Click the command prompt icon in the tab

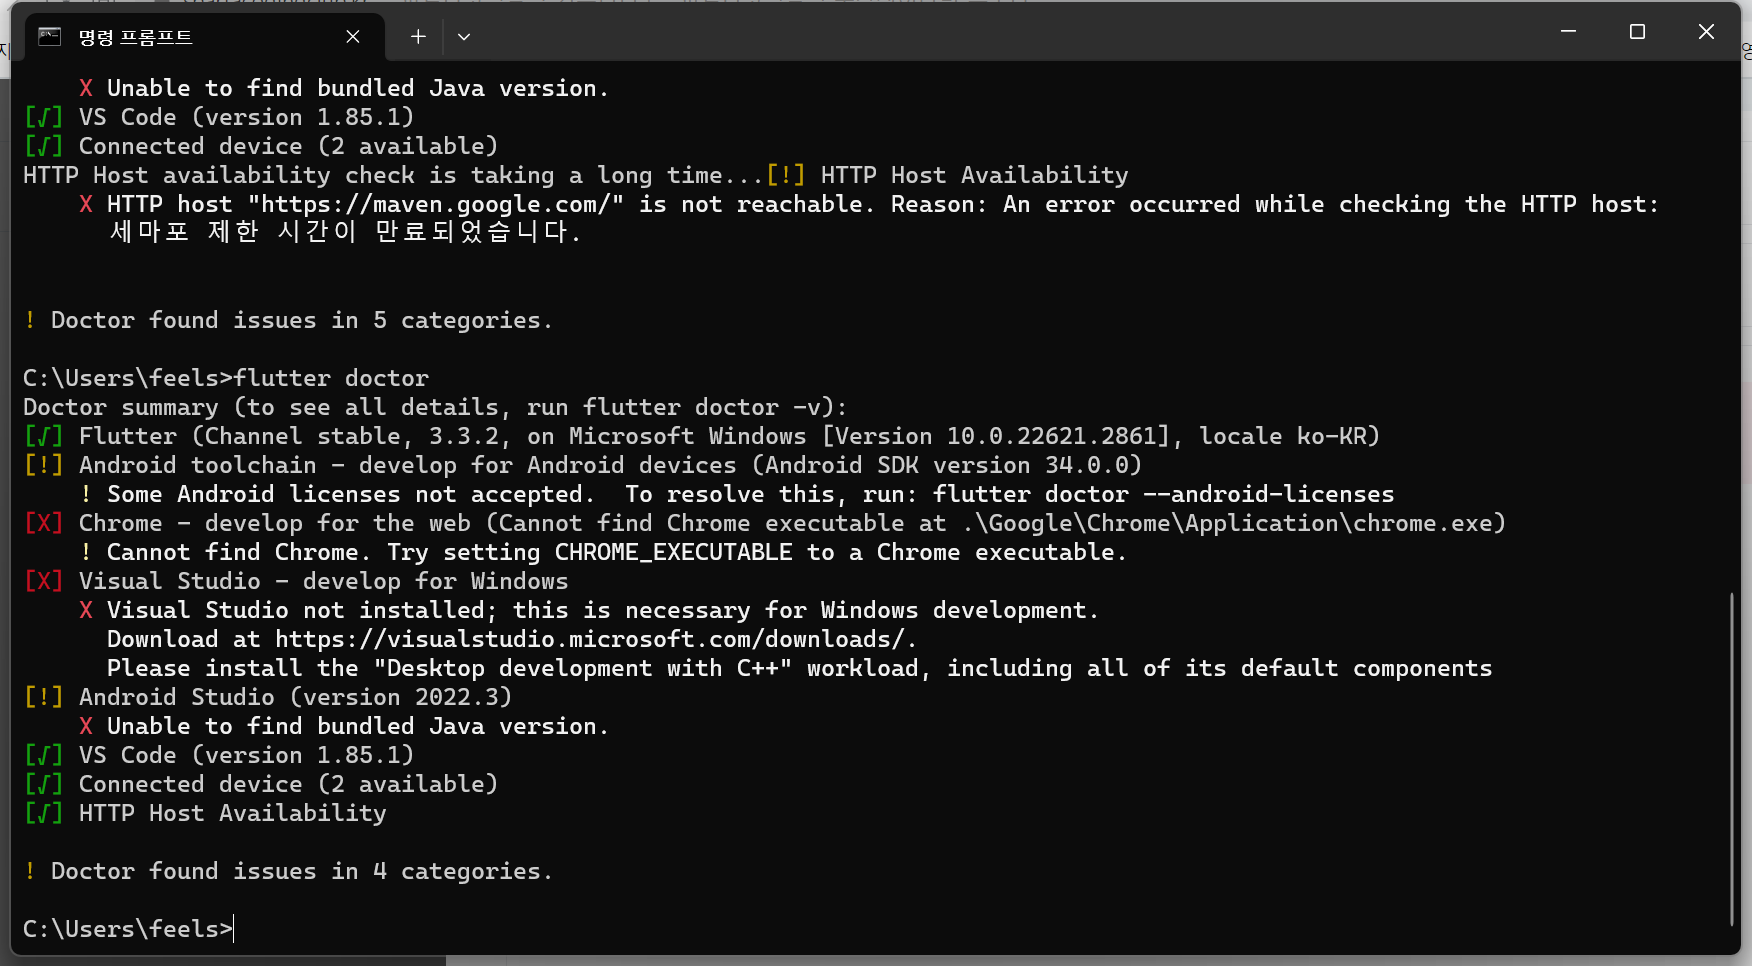tap(50, 37)
